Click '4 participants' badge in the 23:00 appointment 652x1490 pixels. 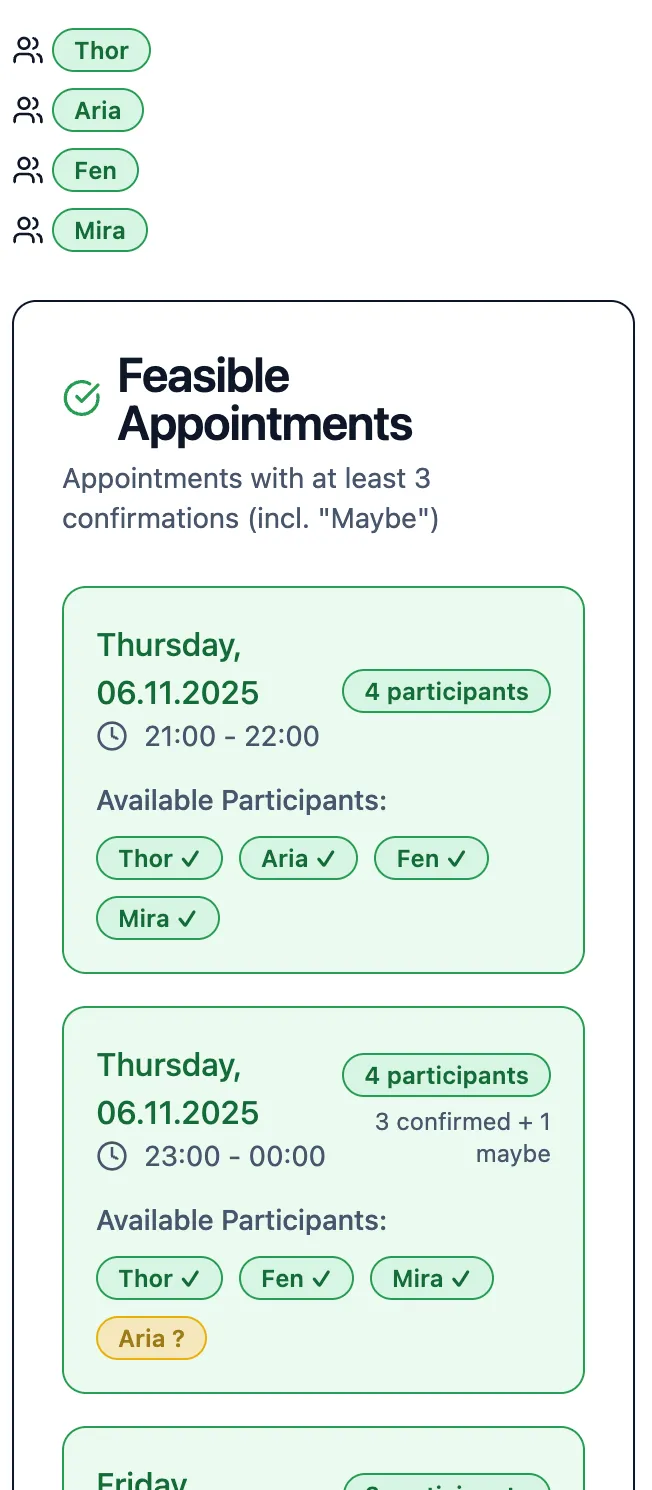point(446,1076)
